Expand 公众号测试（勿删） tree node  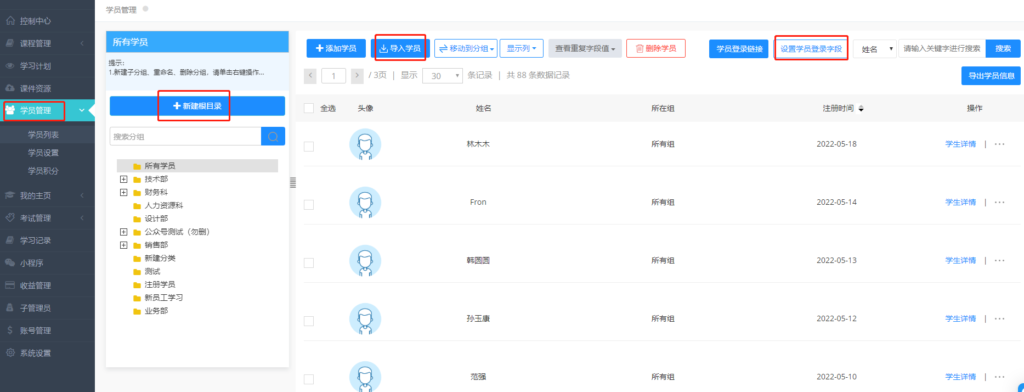(x=123, y=232)
